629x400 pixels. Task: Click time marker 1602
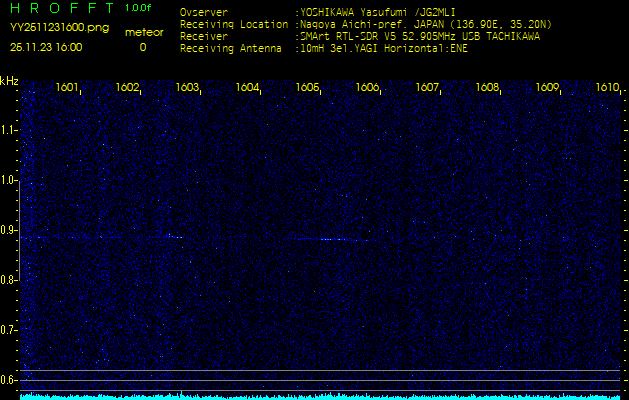pos(127,87)
